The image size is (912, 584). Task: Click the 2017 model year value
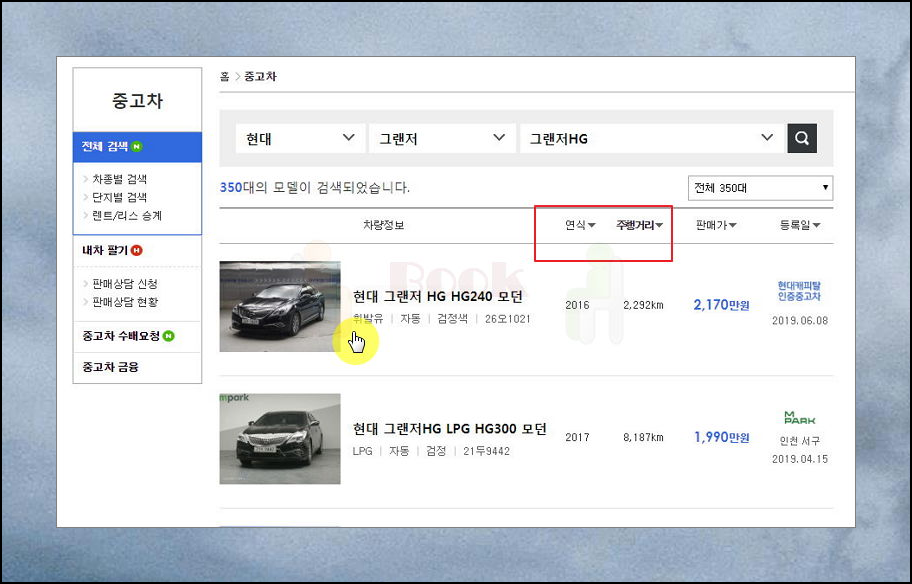click(x=577, y=437)
